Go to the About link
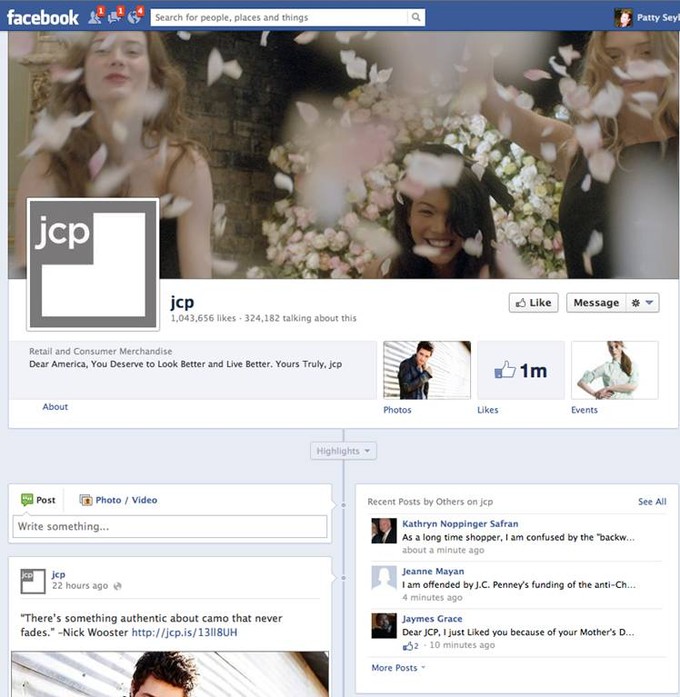Viewport: 680px width, 697px height. (x=55, y=407)
